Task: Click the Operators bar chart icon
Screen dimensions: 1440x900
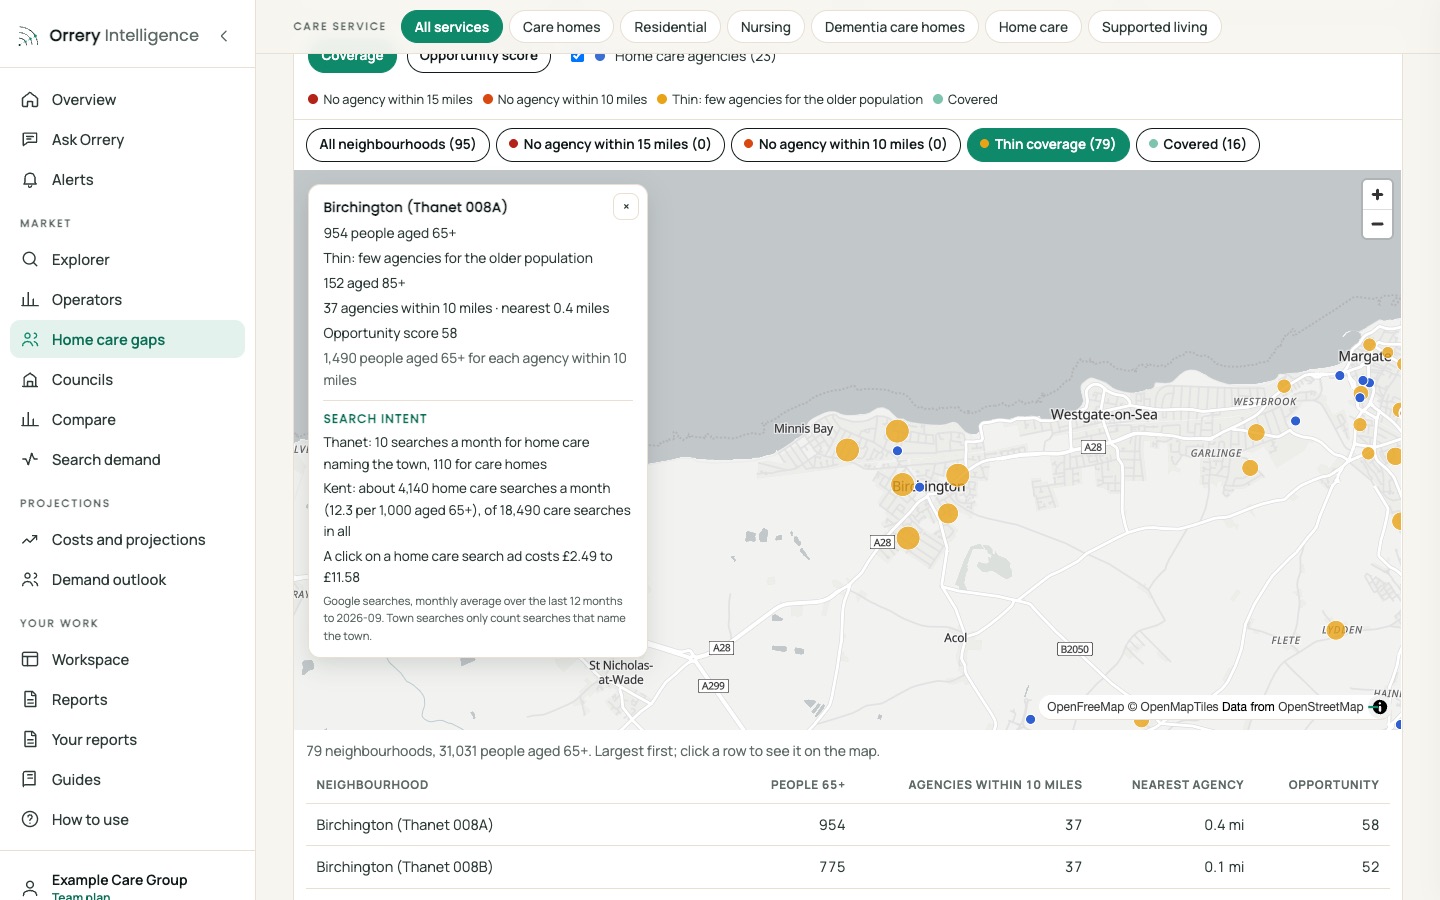Action: [30, 300]
